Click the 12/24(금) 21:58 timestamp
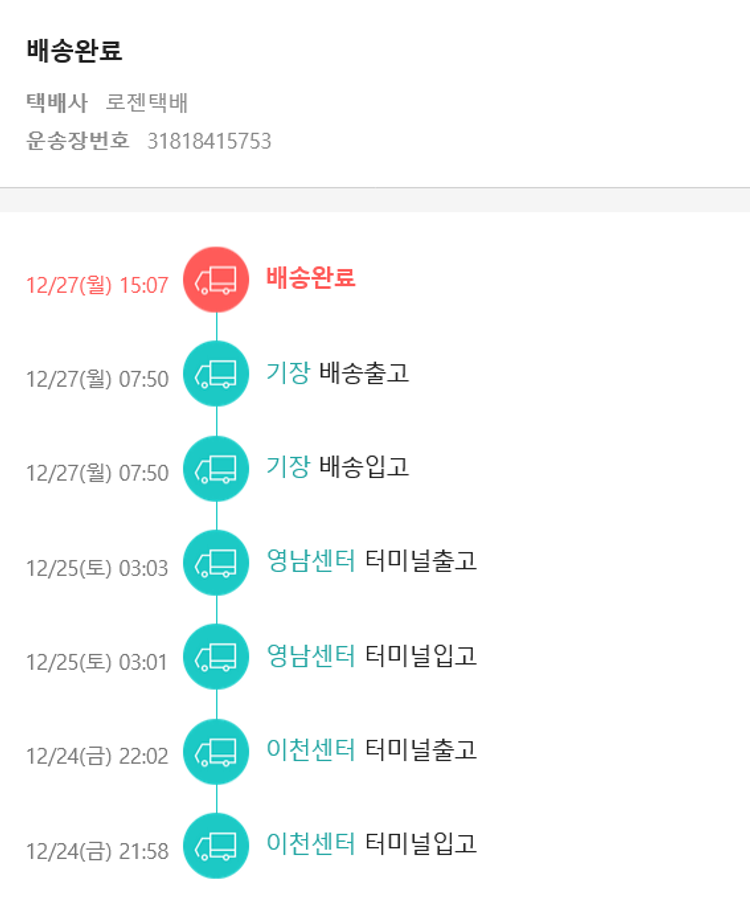The image size is (750, 911). click(97, 851)
